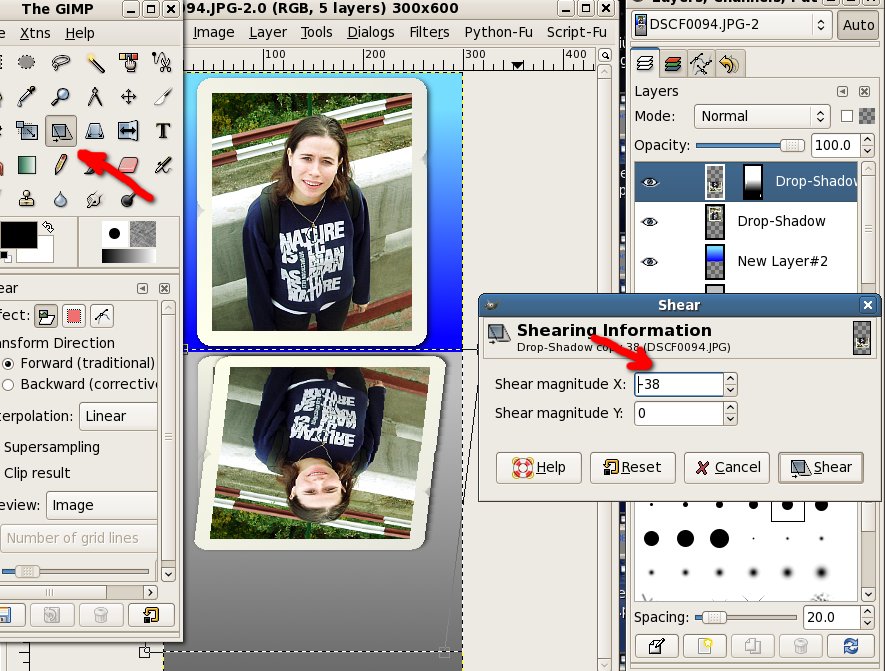This screenshot has height=671, width=885.
Task: Adjust the layer Opacity slider
Action: pos(750,146)
